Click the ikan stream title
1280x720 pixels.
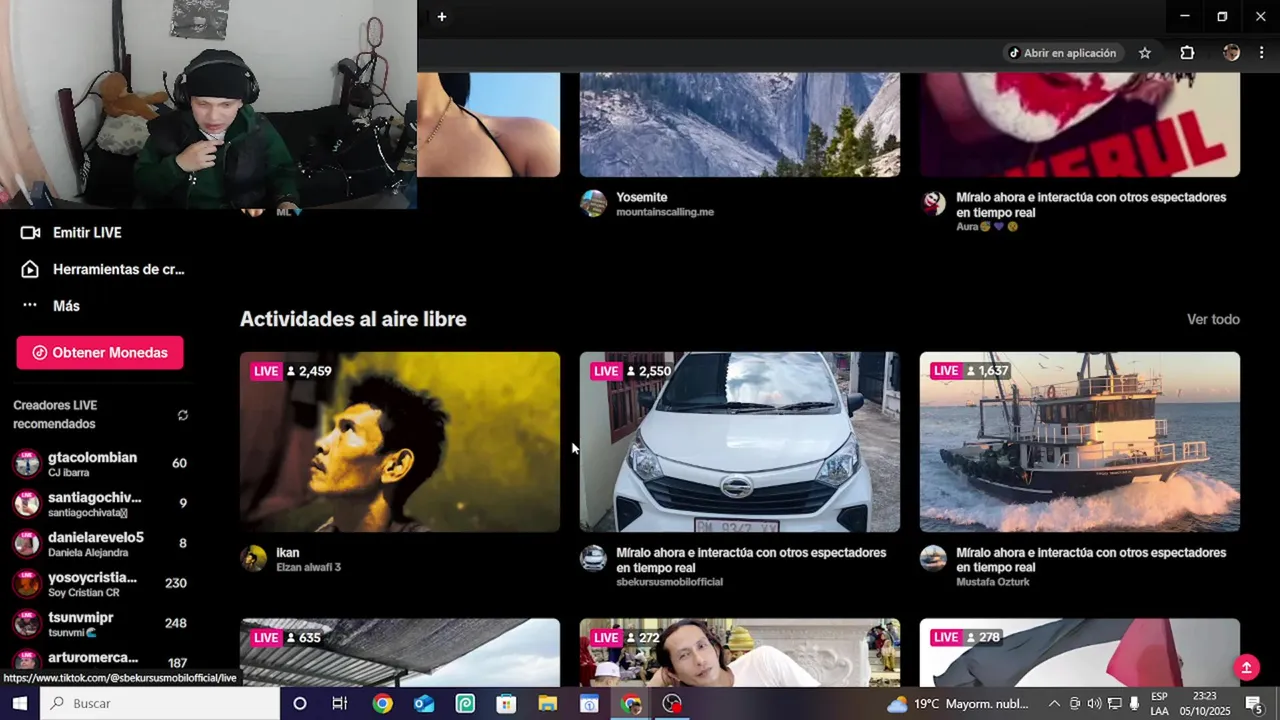(288, 552)
